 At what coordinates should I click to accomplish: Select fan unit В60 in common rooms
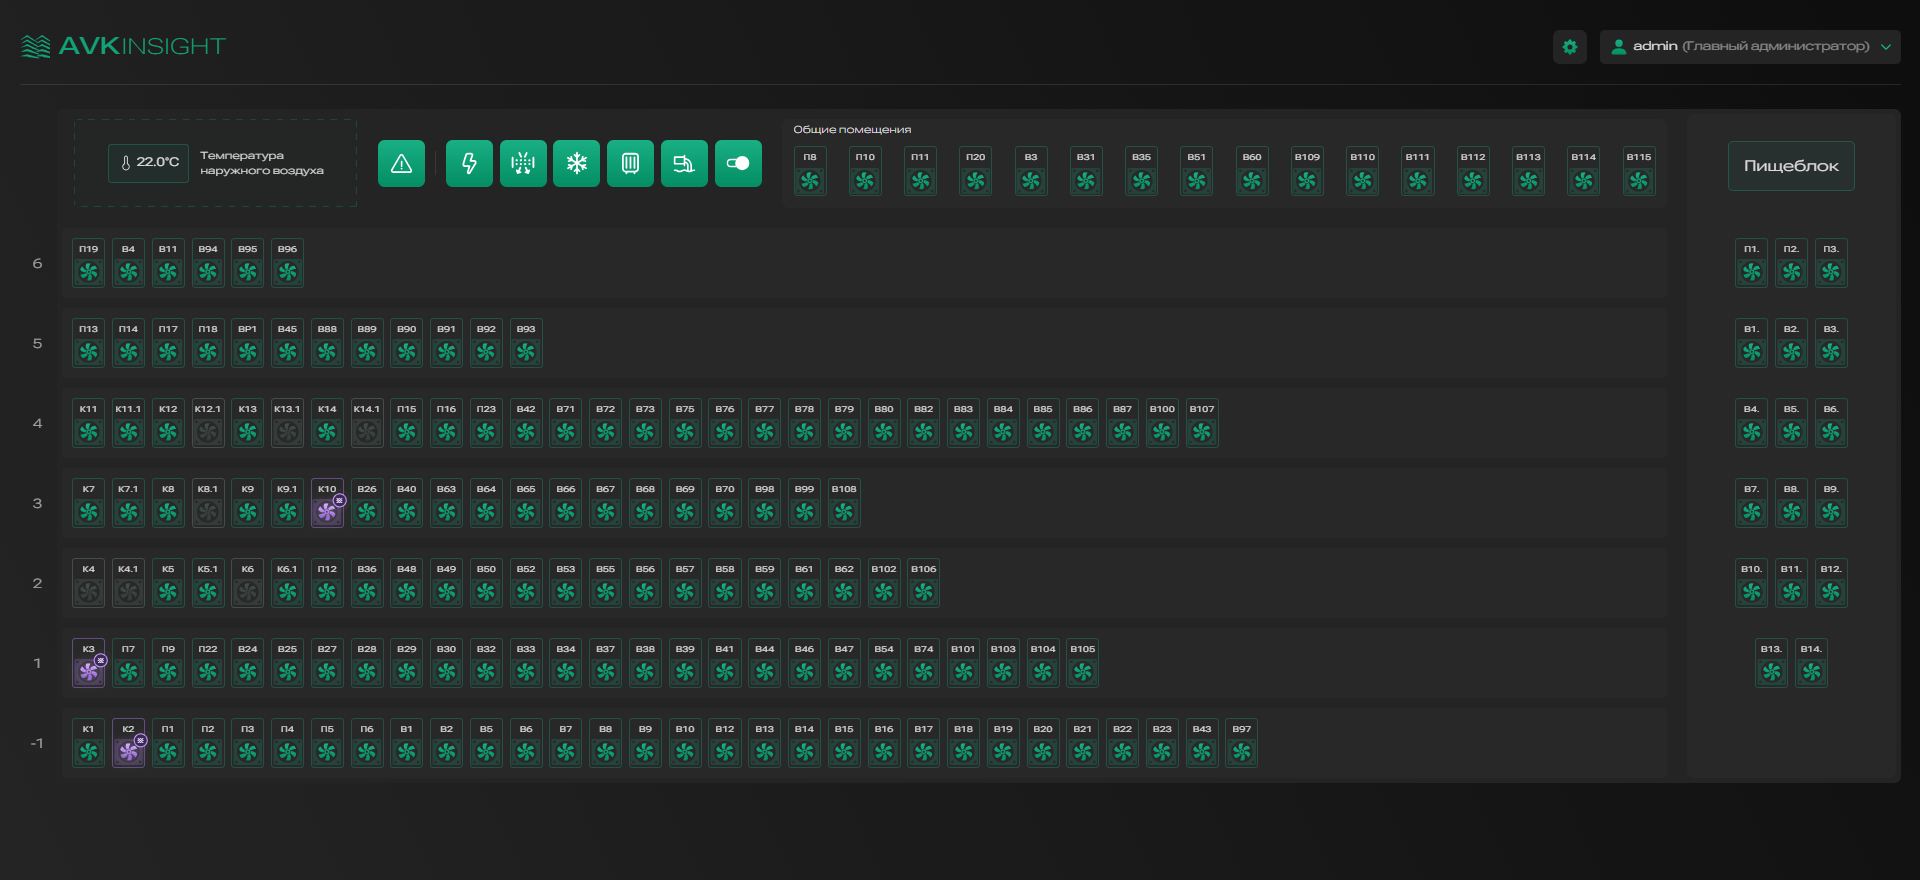point(1252,171)
